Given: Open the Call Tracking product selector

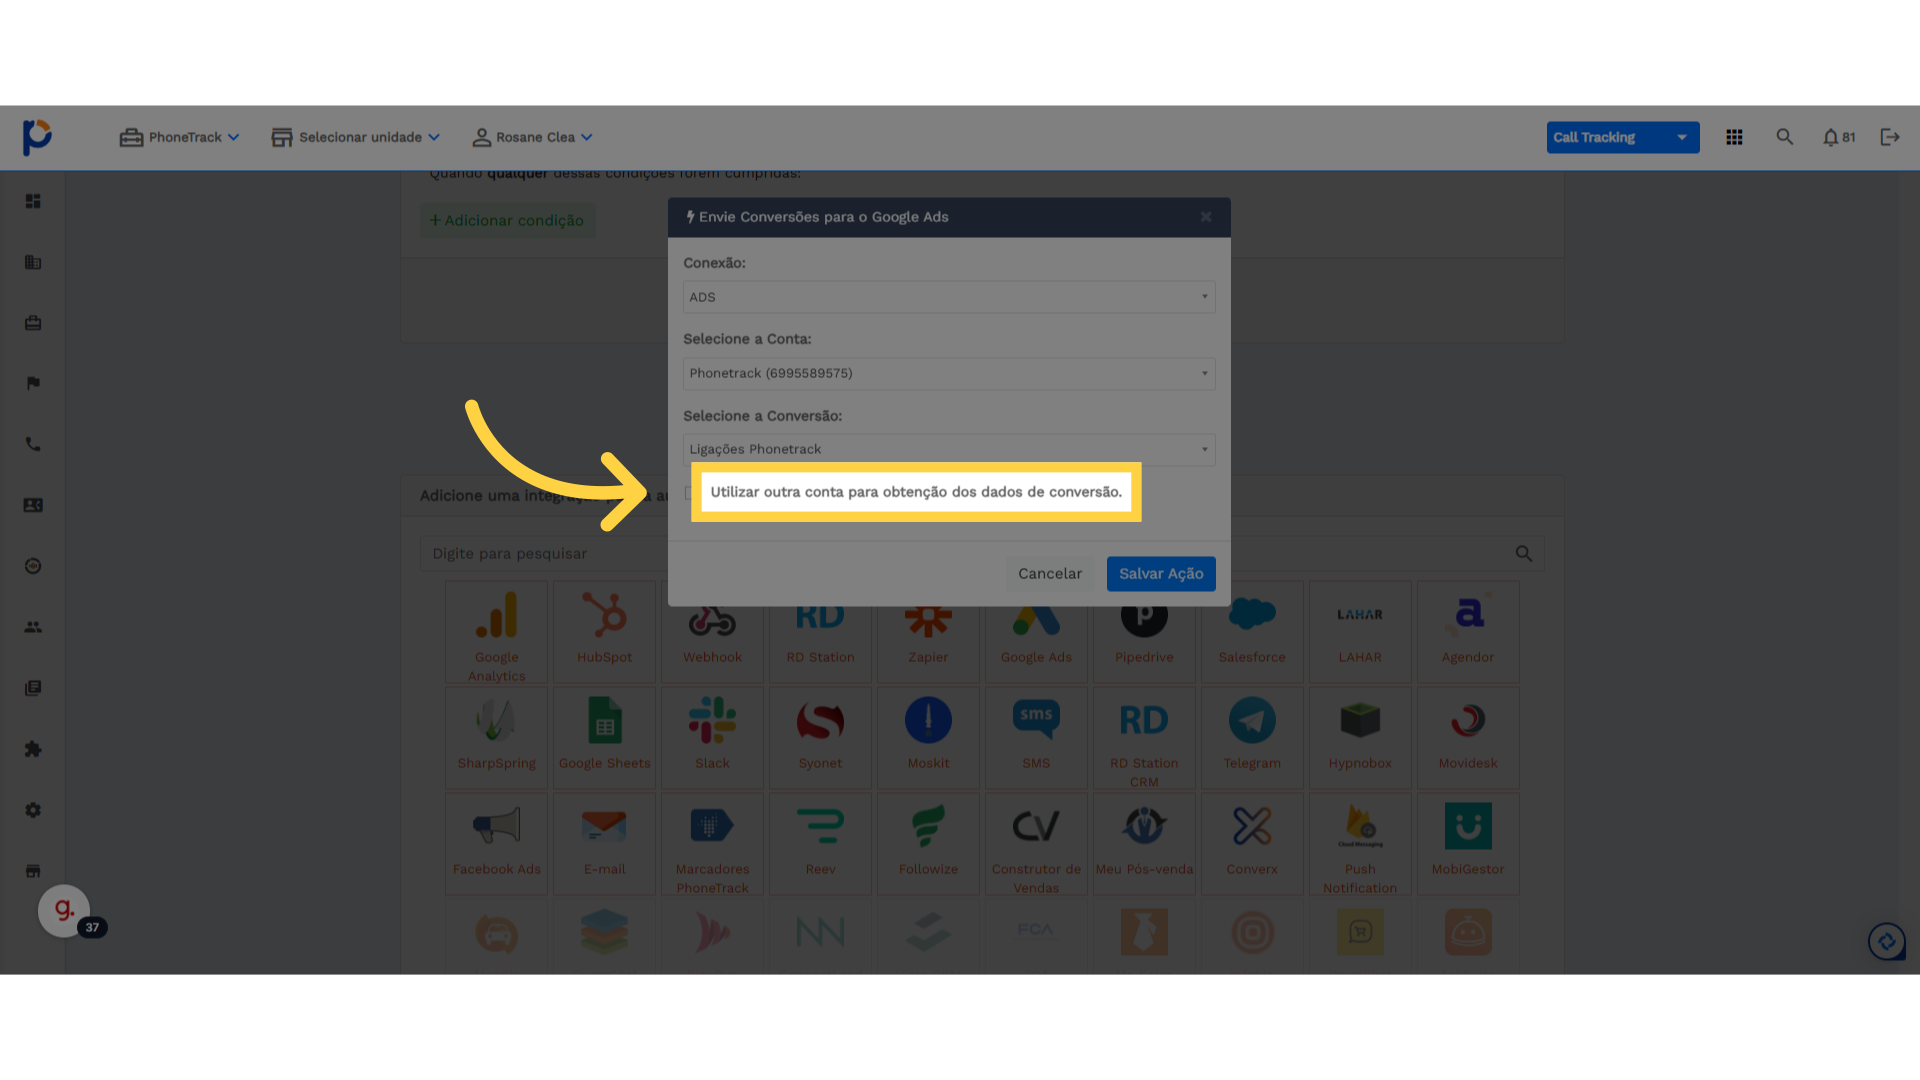Looking at the screenshot, I should coord(1623,137).
